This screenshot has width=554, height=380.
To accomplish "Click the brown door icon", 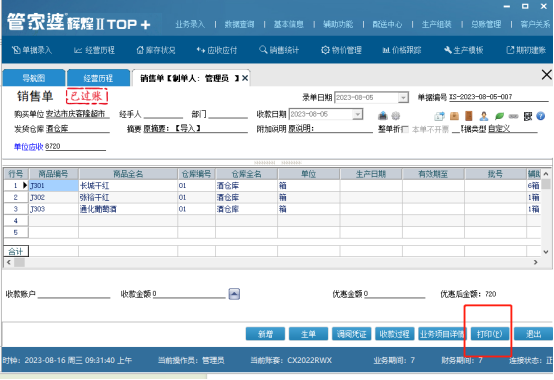I will point(468,116).
